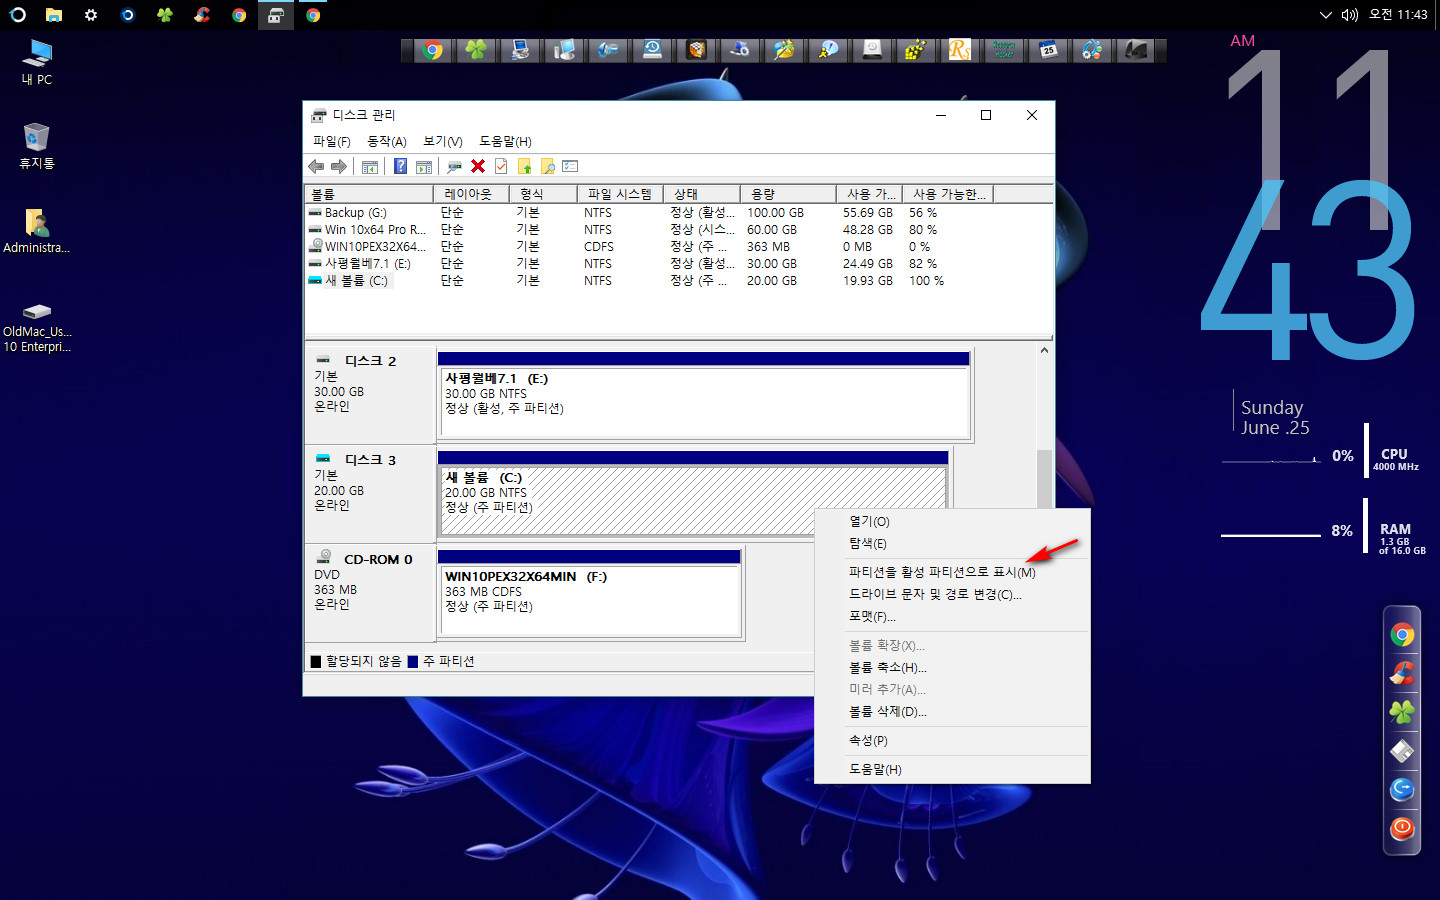
Task: Open the calendar 25 icon in top launcher
Action: coord(1048,50)
